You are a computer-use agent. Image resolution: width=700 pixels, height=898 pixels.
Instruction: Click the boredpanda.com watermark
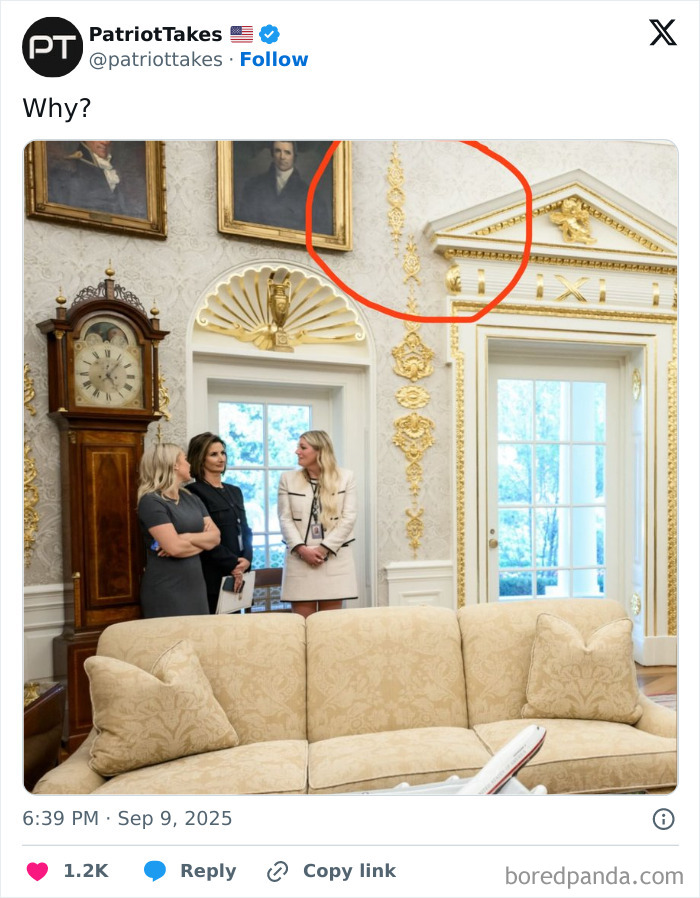point(594,876)
